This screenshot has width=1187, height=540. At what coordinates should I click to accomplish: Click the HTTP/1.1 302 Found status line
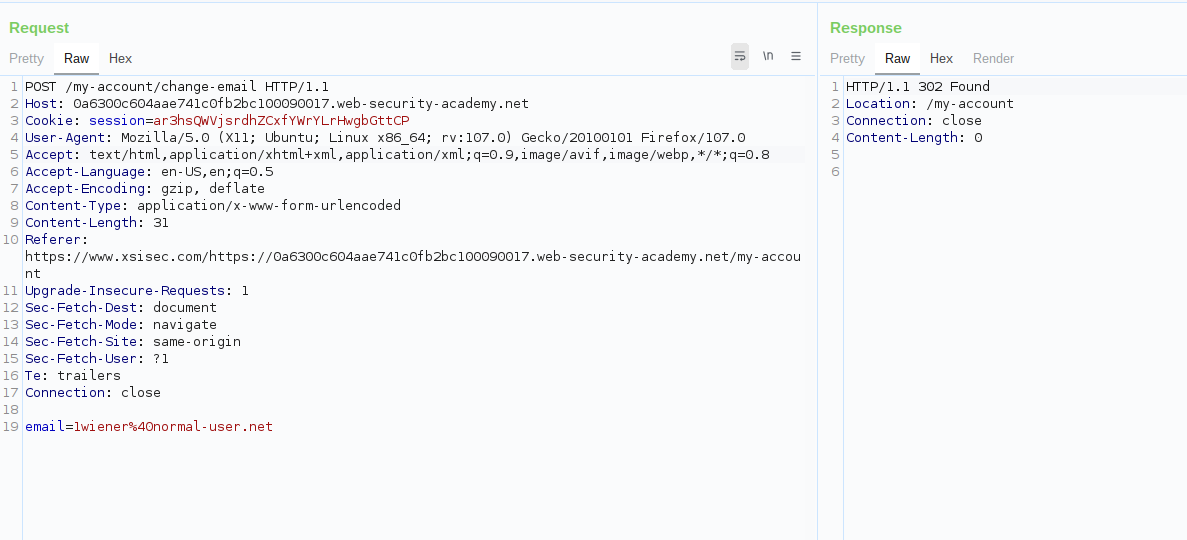pos(918,86)
